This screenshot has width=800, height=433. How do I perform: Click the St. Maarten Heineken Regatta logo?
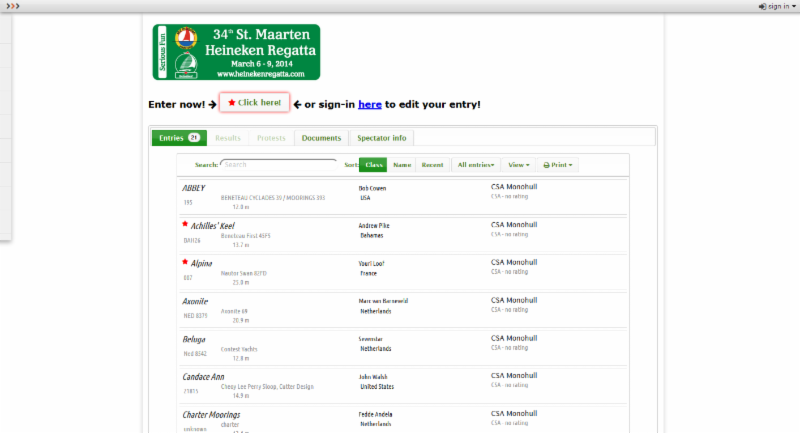click(236, 51)
